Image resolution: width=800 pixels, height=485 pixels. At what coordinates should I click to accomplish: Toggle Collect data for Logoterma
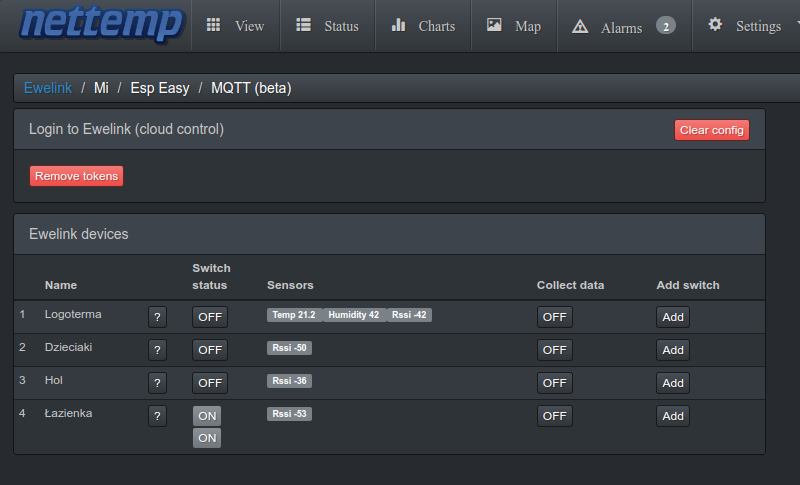(x=555, y=317)
